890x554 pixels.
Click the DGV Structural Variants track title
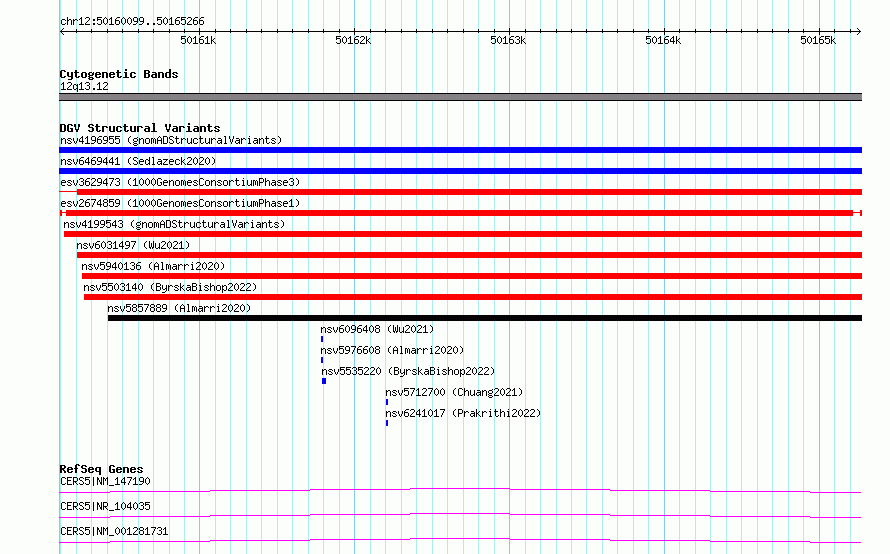click(140, 128)
